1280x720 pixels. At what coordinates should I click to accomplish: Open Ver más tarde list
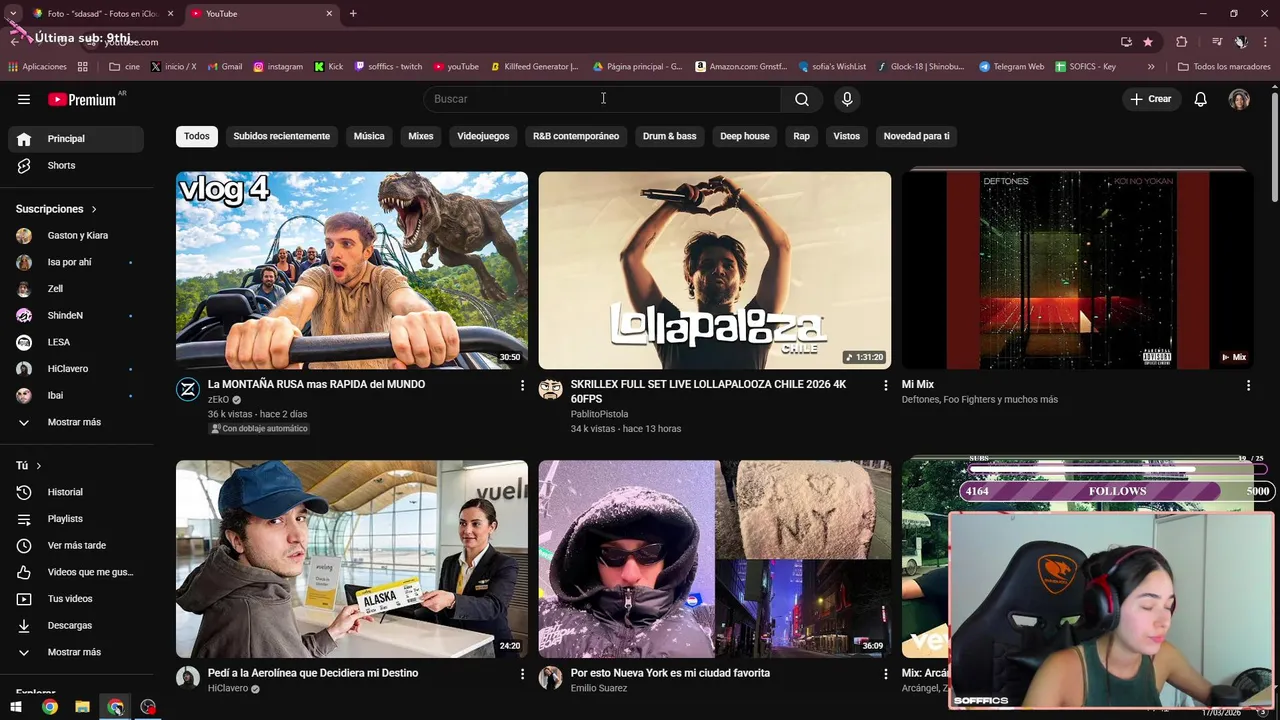click(76, 545)
